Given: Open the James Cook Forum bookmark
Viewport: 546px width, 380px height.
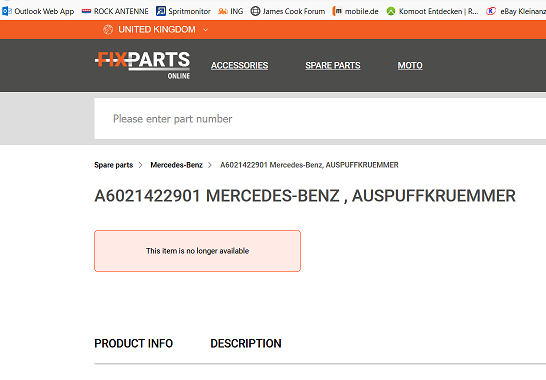Looking at the screenshot, I should [288, 11].
